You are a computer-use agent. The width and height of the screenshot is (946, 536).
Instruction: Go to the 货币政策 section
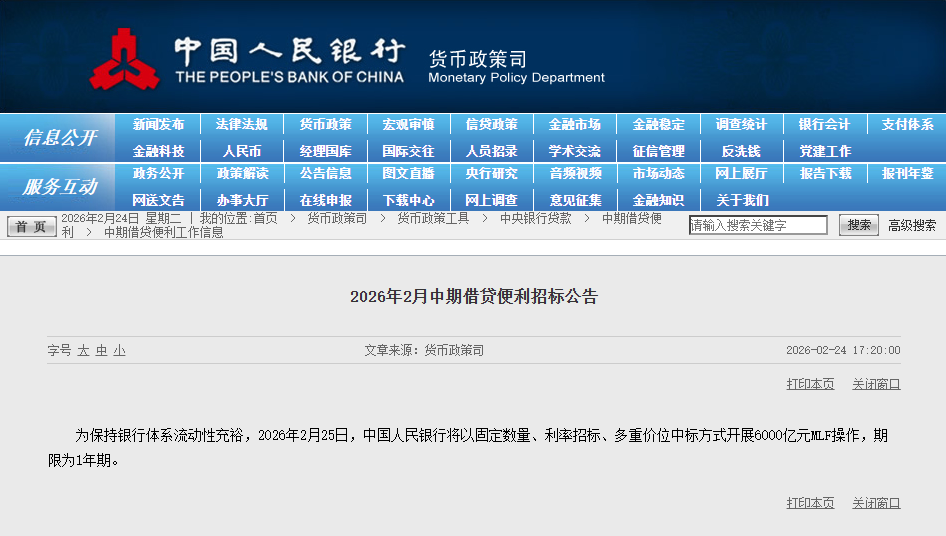(x=325, y=125)
